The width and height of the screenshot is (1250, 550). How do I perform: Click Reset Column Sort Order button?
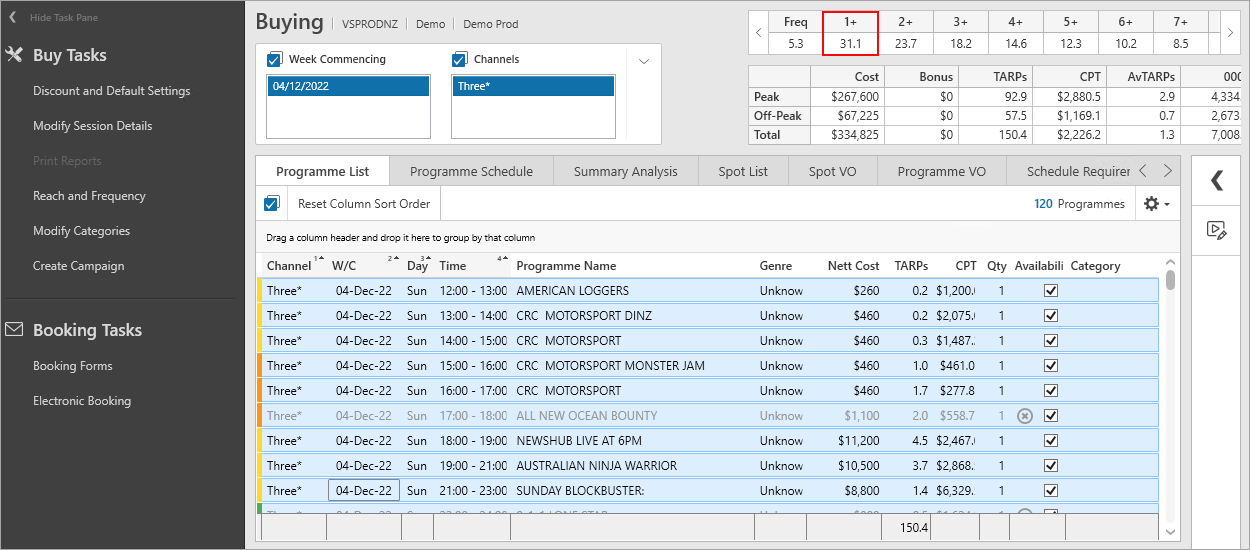click(364, 204)
